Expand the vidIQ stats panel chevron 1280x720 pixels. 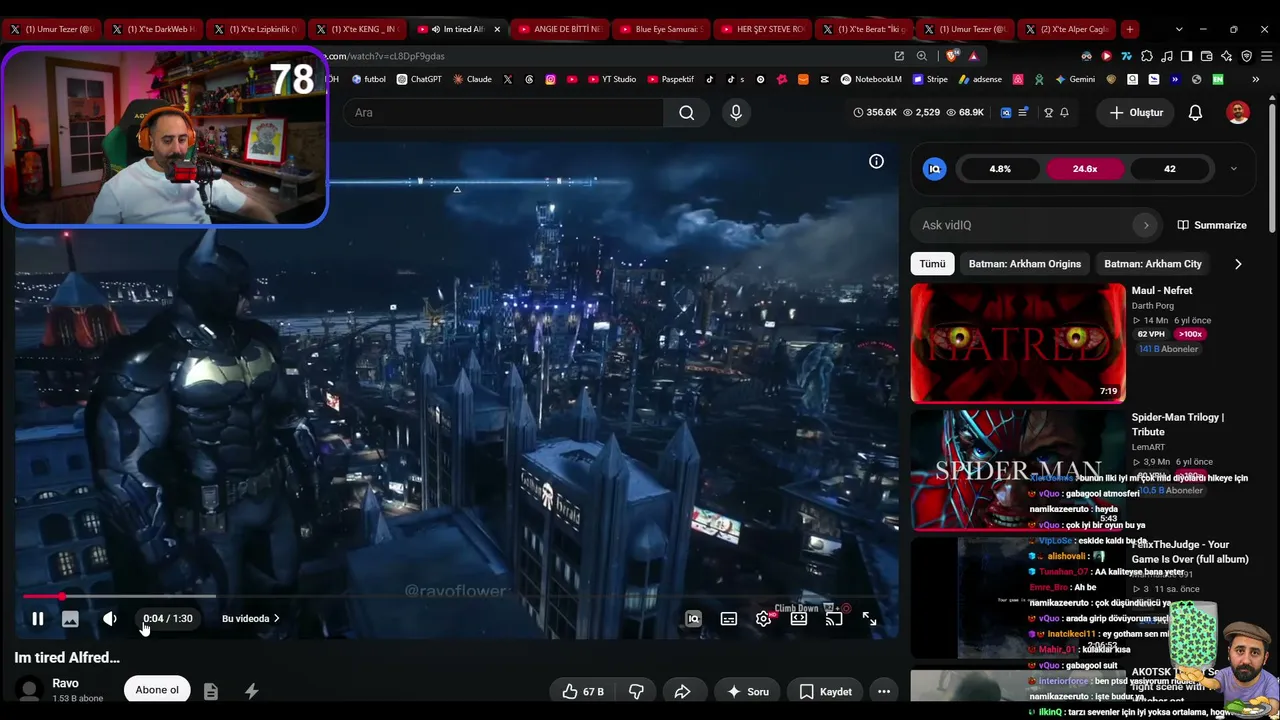click(x=1233, y=169)
